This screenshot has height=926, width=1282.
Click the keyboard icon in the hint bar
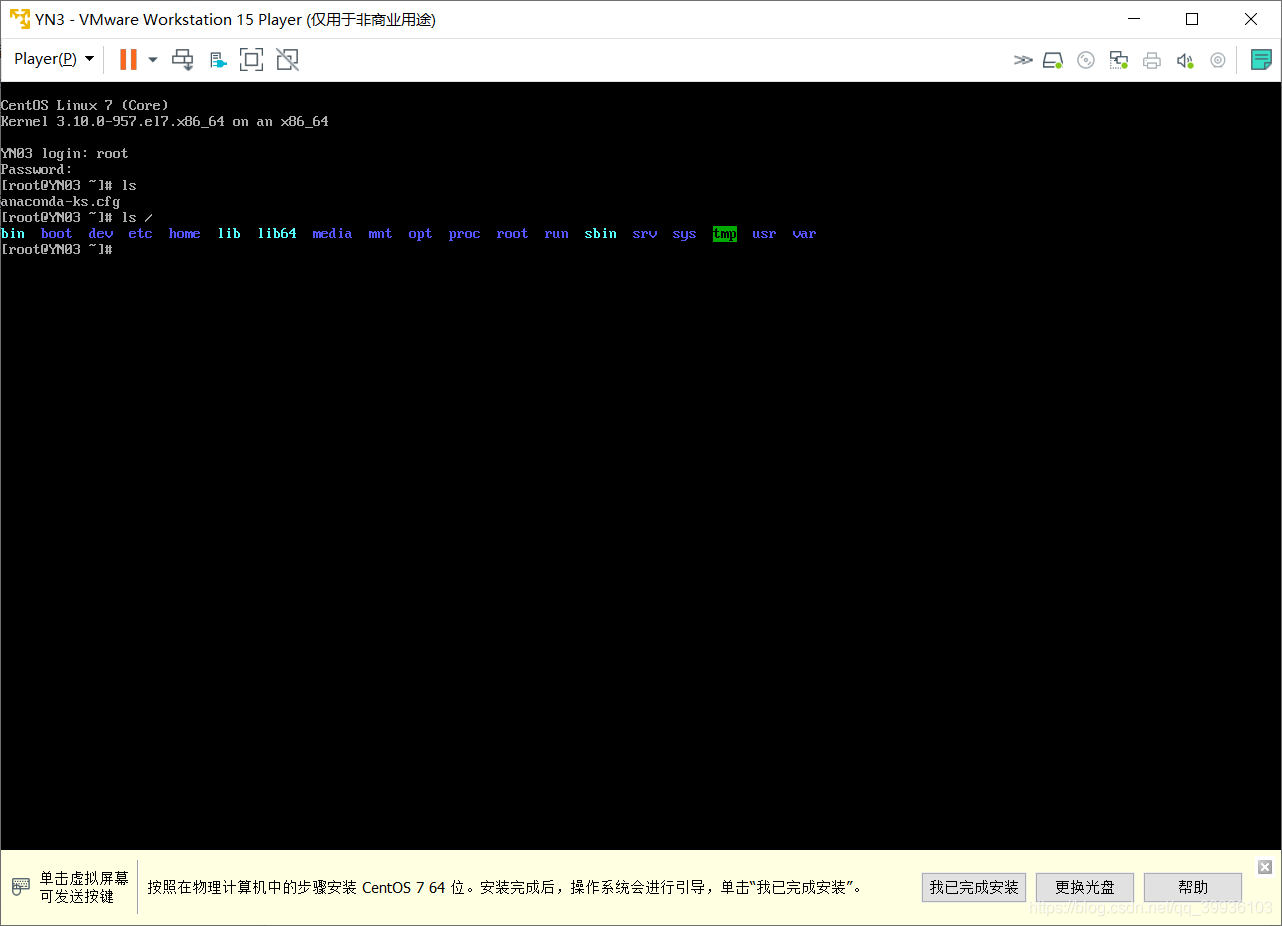coord(21,887)
